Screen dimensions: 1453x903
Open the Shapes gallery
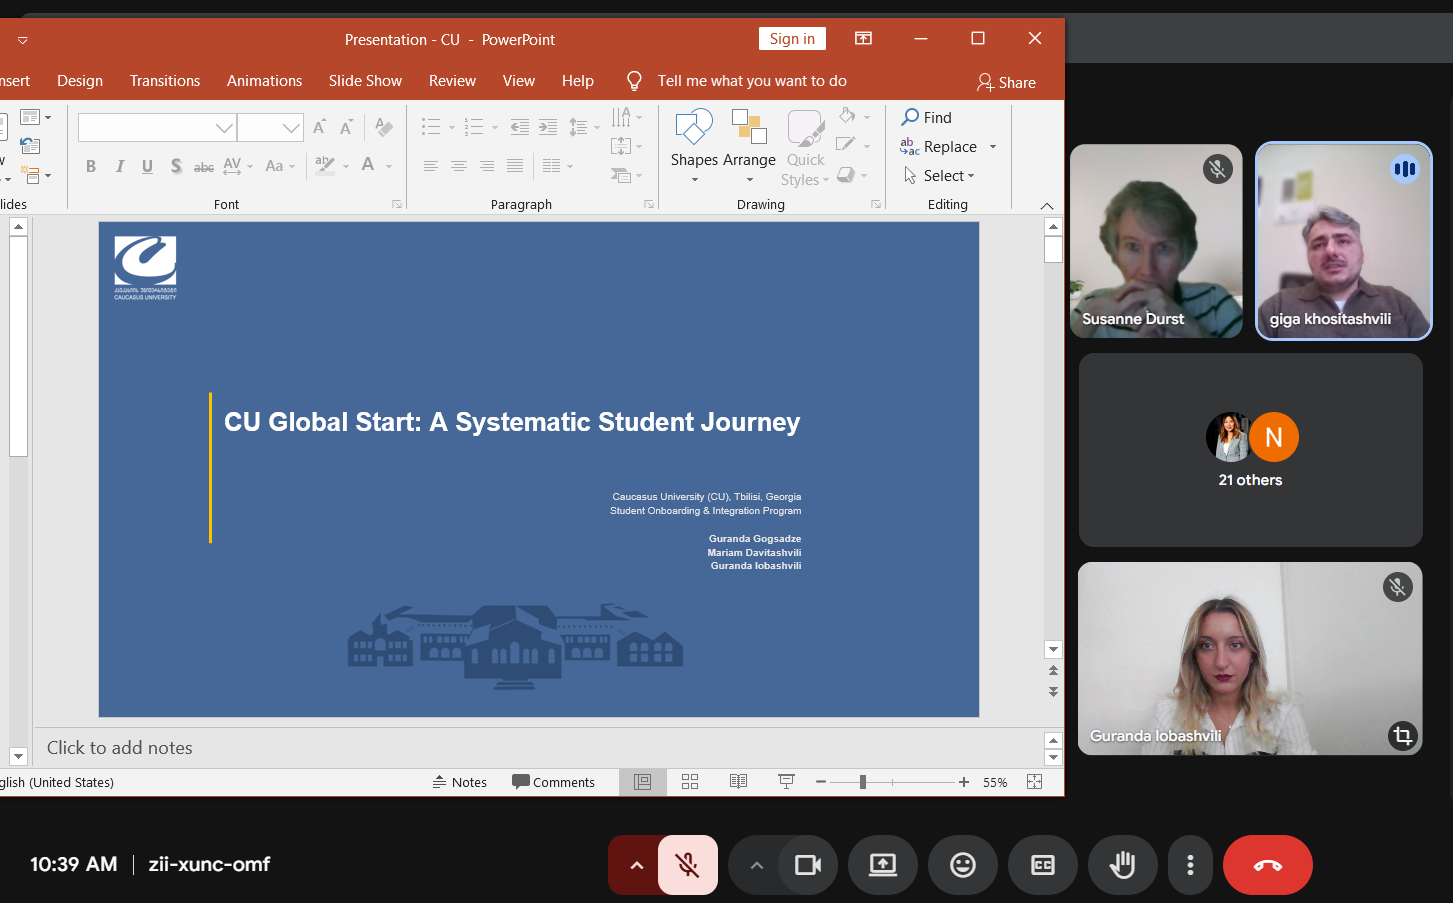[693, 145]
